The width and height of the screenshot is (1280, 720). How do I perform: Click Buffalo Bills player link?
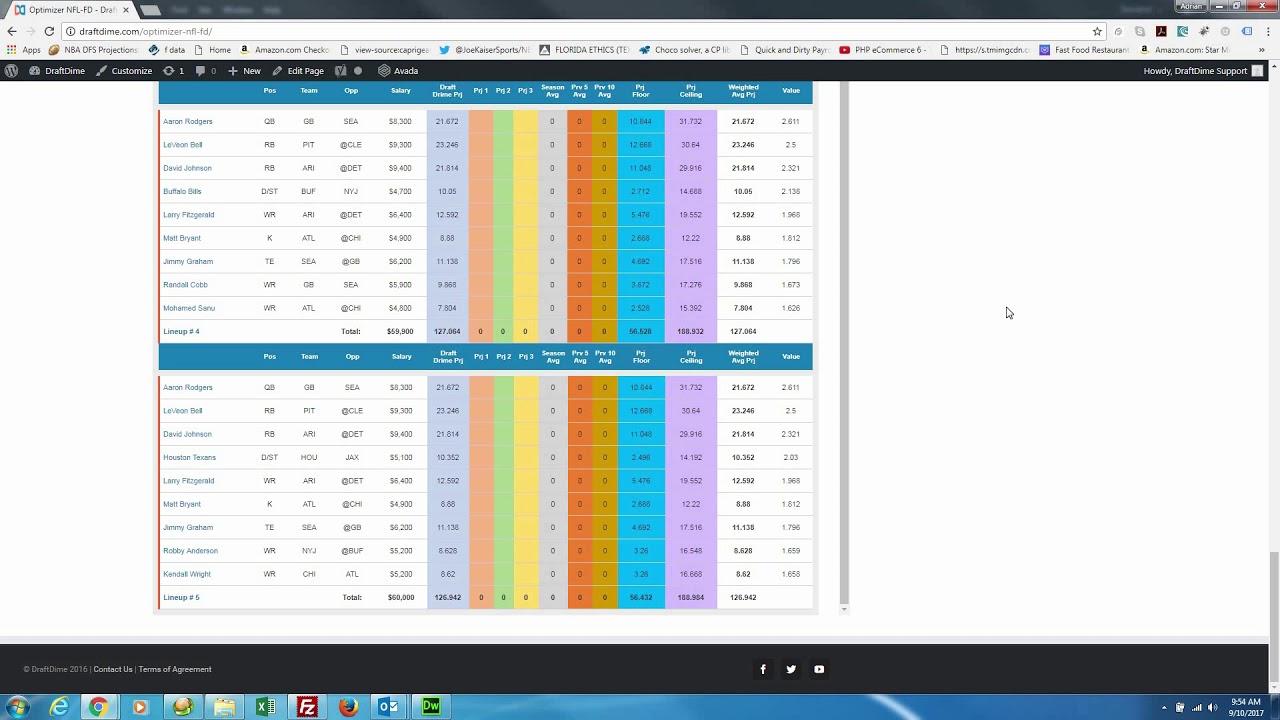(x=182, y=191)
